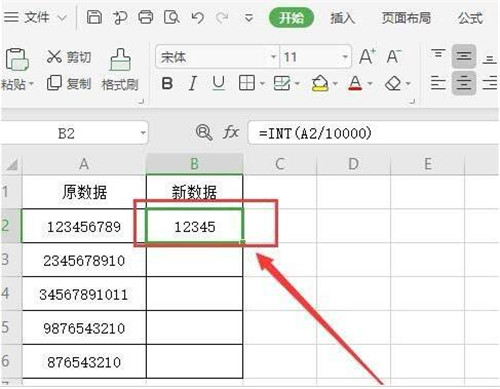Click the 复制 copy button
Image resolution: width=500 pixels, height=389 pixels.
click(x=69, y=83)
